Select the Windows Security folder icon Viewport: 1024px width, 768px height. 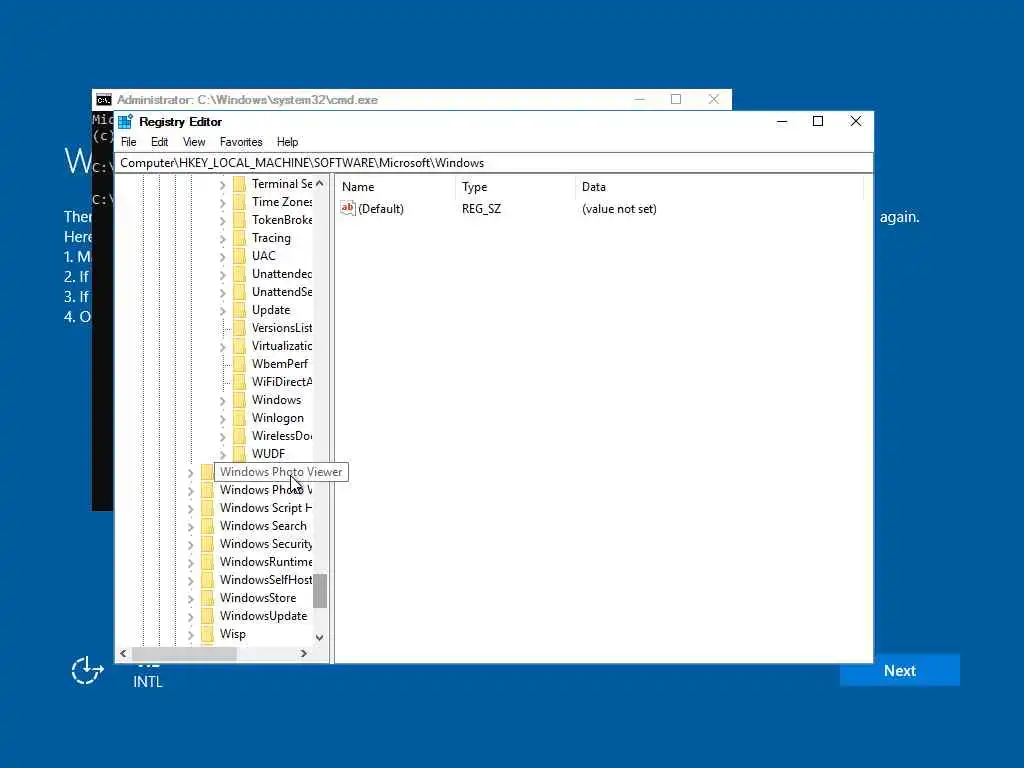(x=208, y=544)
